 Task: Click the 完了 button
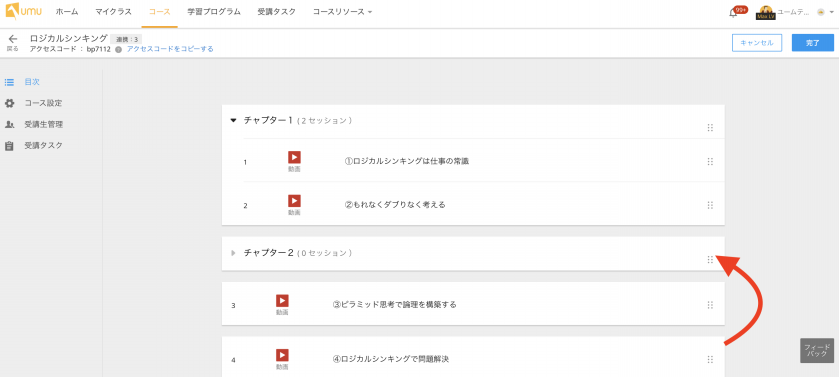pos(812,43)
